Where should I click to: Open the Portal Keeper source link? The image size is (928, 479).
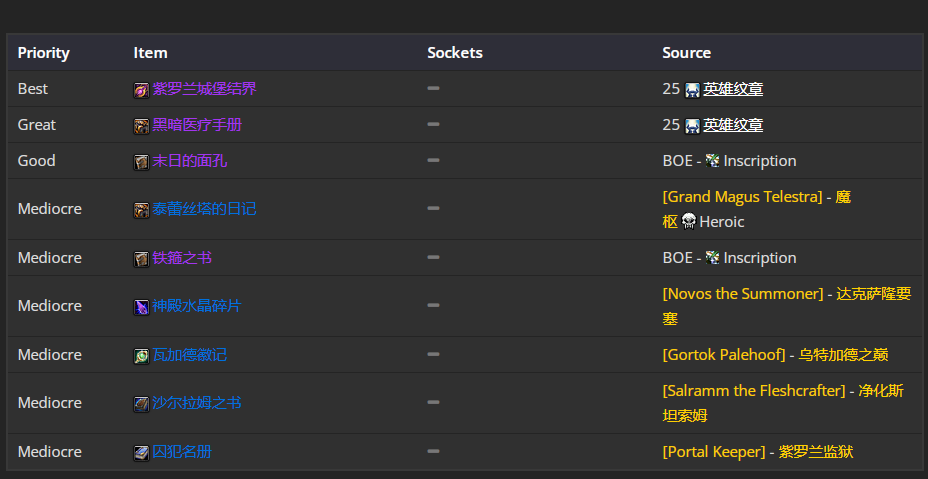coord(714,452)
